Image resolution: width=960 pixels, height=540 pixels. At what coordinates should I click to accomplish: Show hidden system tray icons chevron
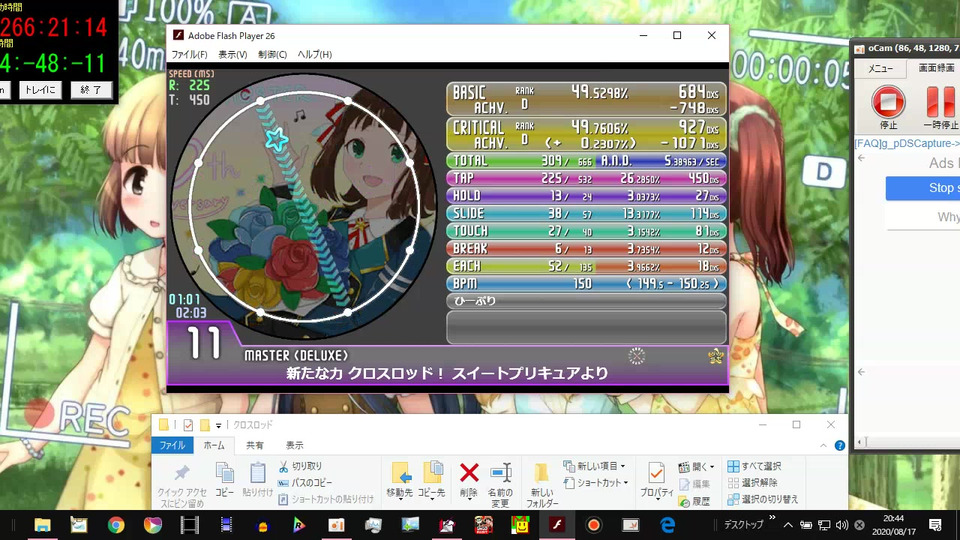click(788, 525)
